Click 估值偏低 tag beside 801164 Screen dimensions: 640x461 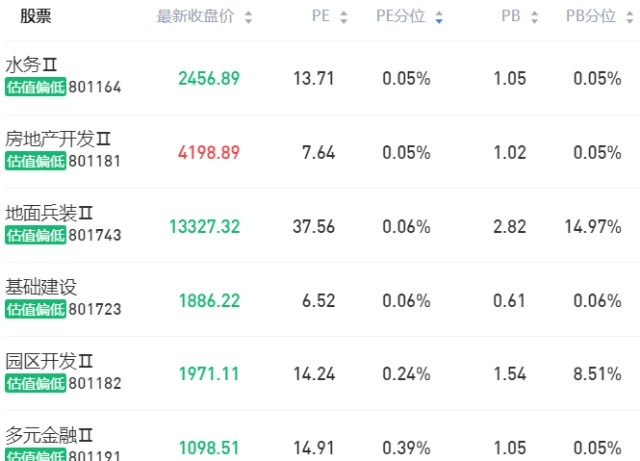(x=36, y=87)
